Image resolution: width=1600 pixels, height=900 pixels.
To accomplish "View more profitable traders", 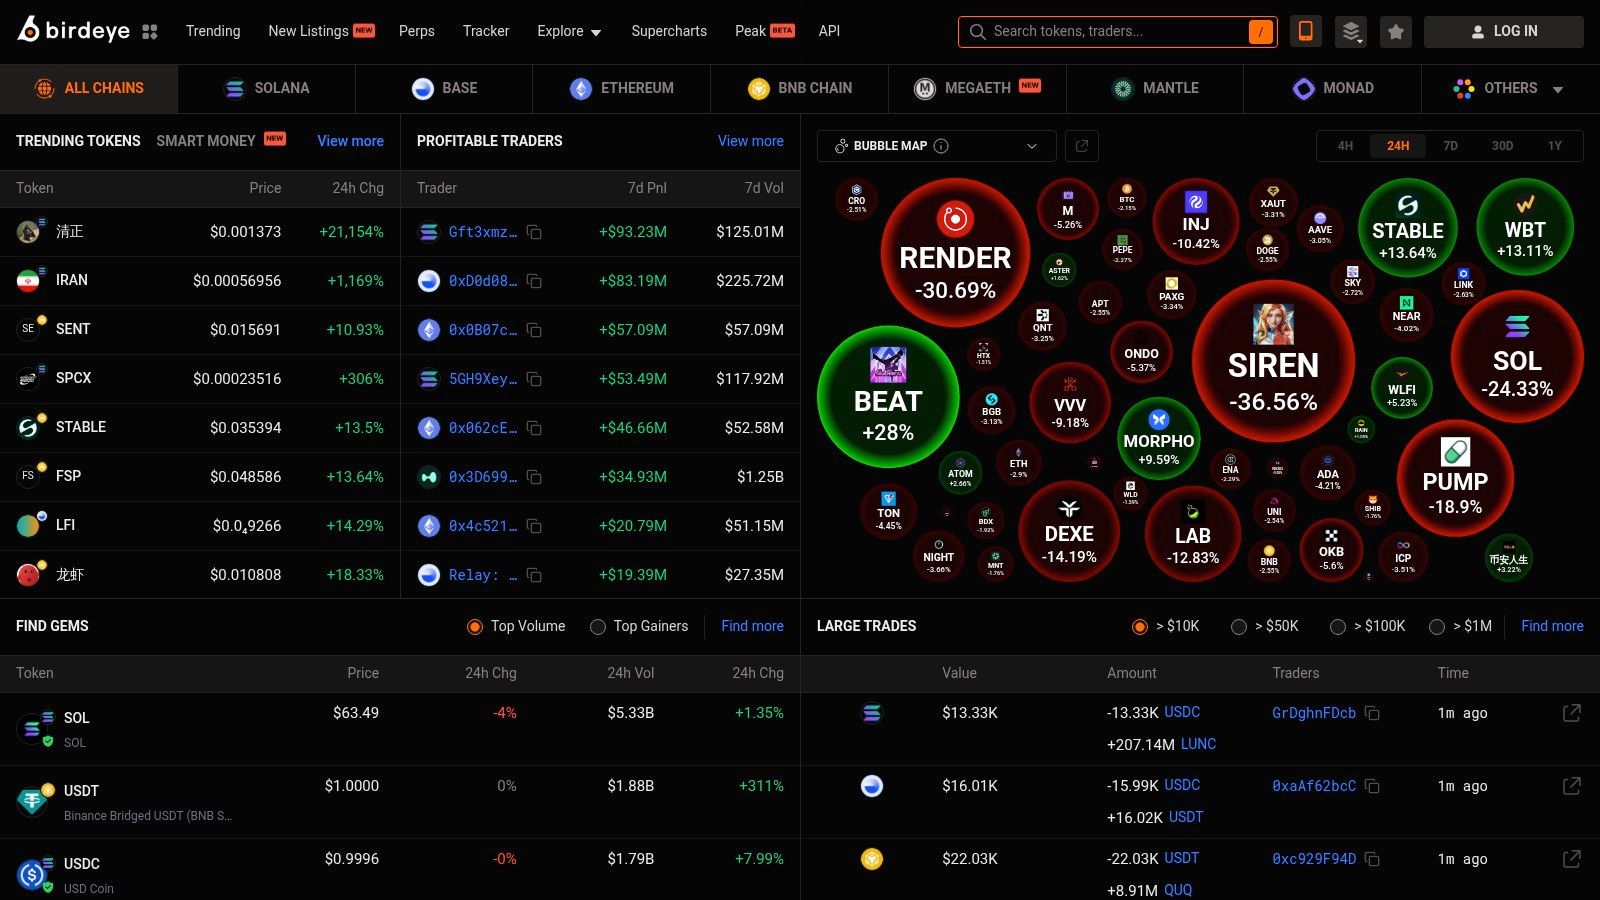I will [751, 141].
